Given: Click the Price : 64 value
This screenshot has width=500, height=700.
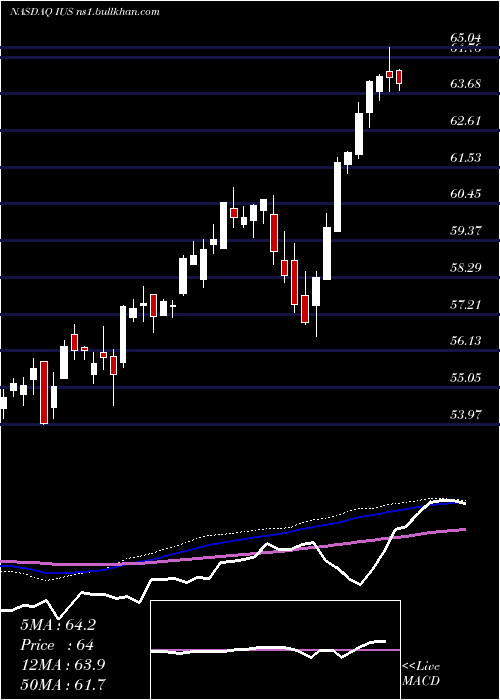Looking at the screenshot, I should coord(57,645).
